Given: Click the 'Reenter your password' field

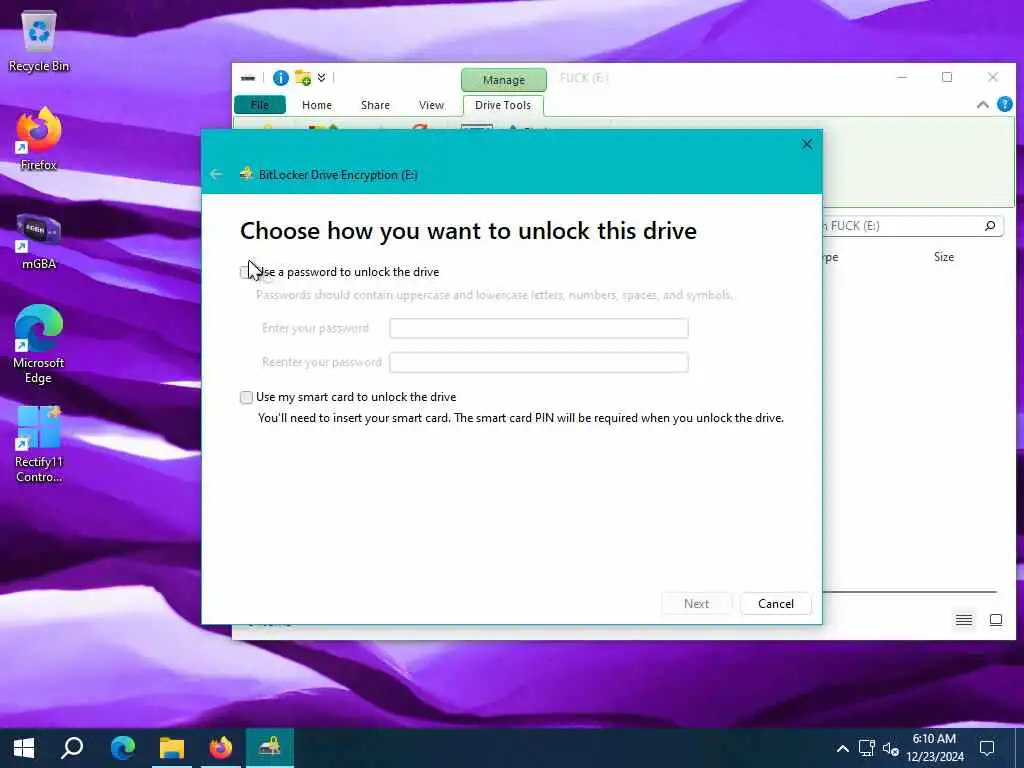Looking at the screenshot, I should coord(539,362).
